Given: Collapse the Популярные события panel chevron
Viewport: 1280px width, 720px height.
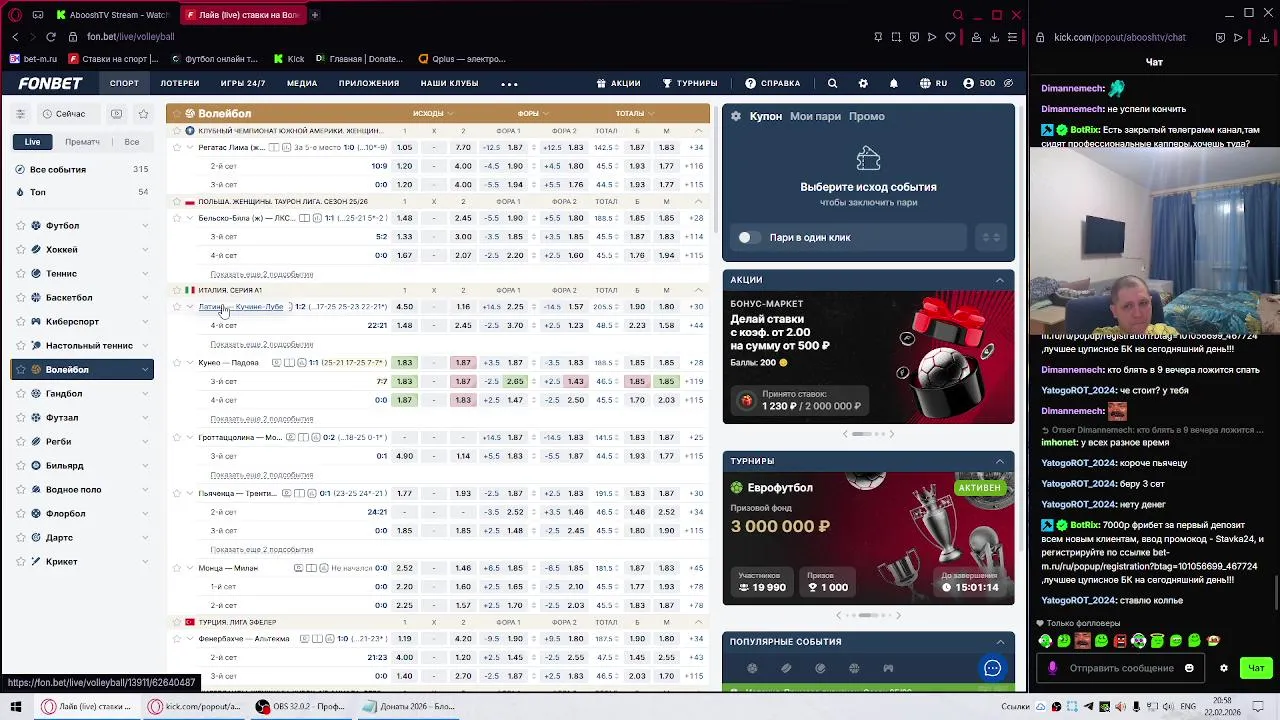Looking at the screenshot, I should [x=999, y=642].
